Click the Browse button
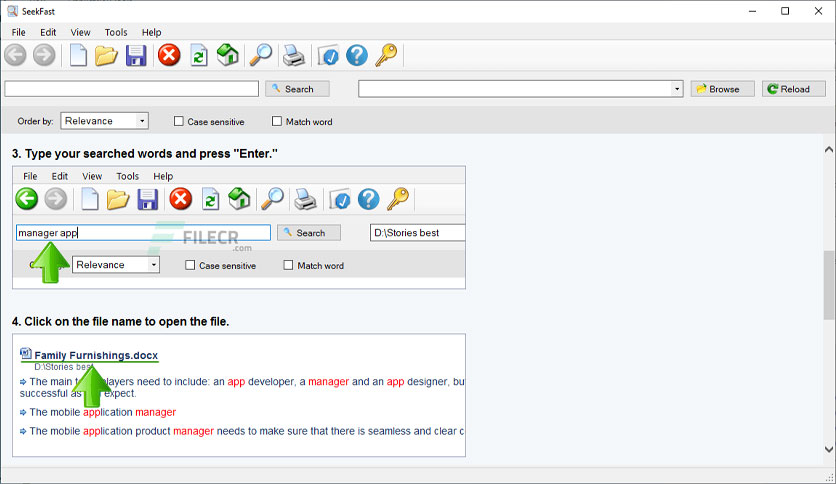Image resolution: width=836 pixels, height=484 pixels. [722, 89]
